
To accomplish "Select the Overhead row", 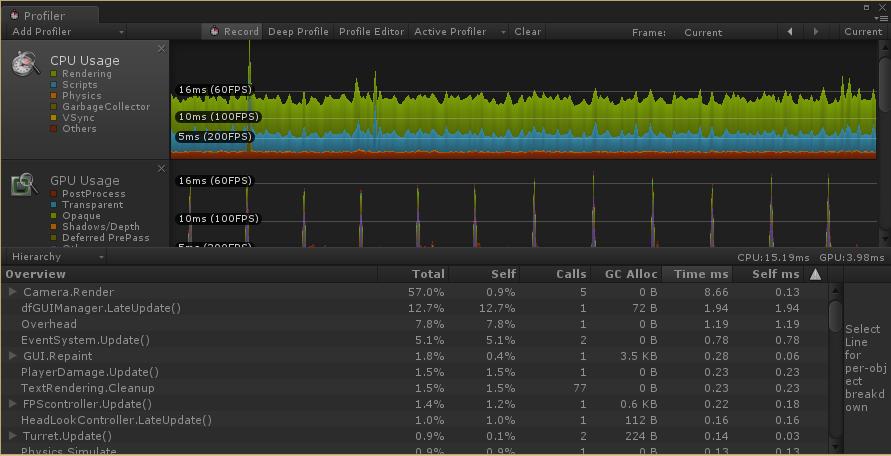I will [415, 324].
